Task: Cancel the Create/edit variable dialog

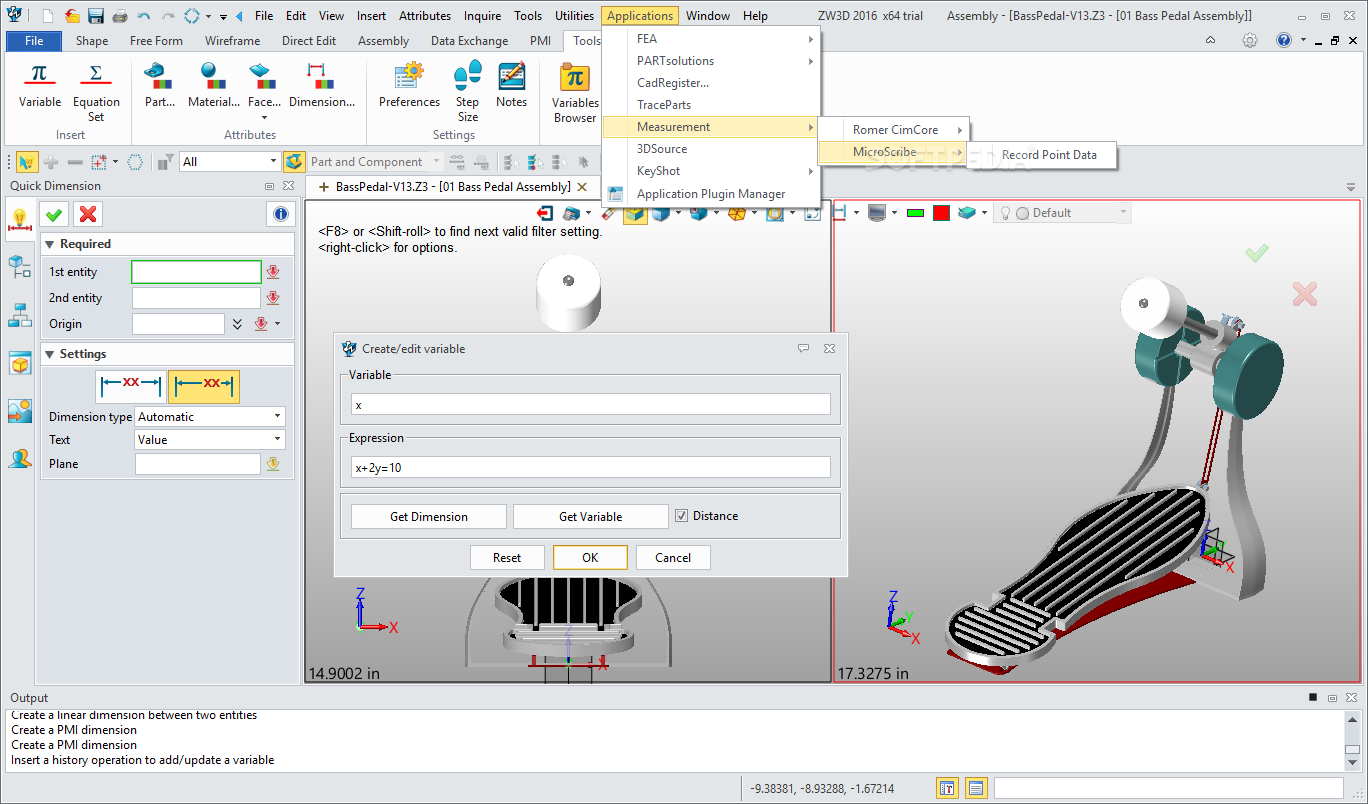Action: [x=673, y=558]
